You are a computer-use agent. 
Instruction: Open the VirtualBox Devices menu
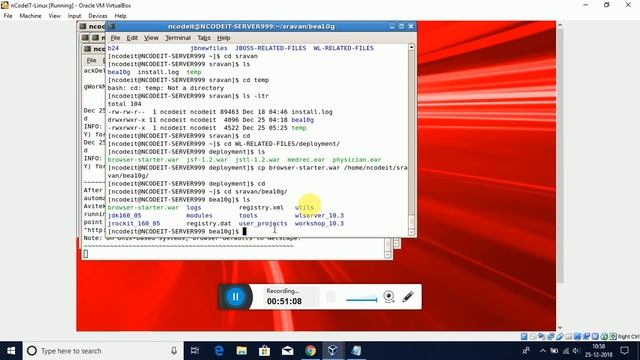pyautogui.click(x=98, y=16)
